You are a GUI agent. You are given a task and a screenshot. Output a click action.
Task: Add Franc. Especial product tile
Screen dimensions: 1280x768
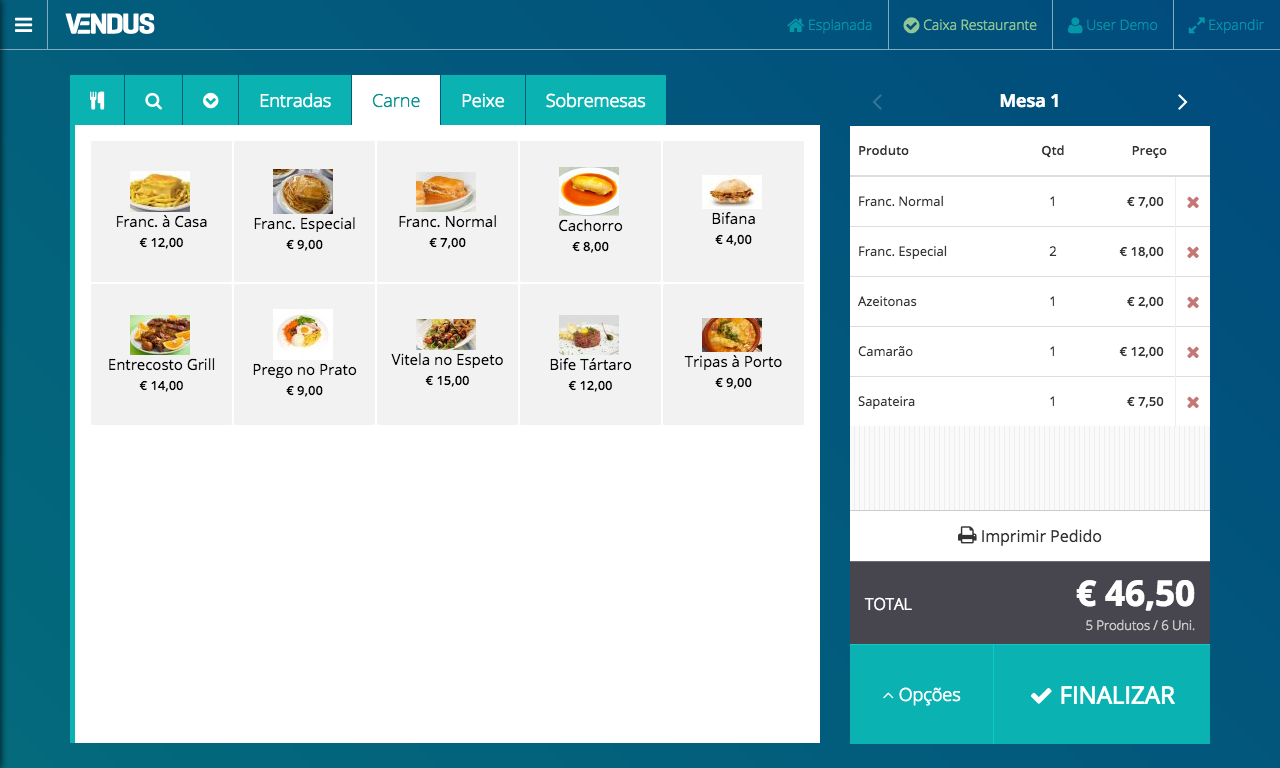point(304,211)
